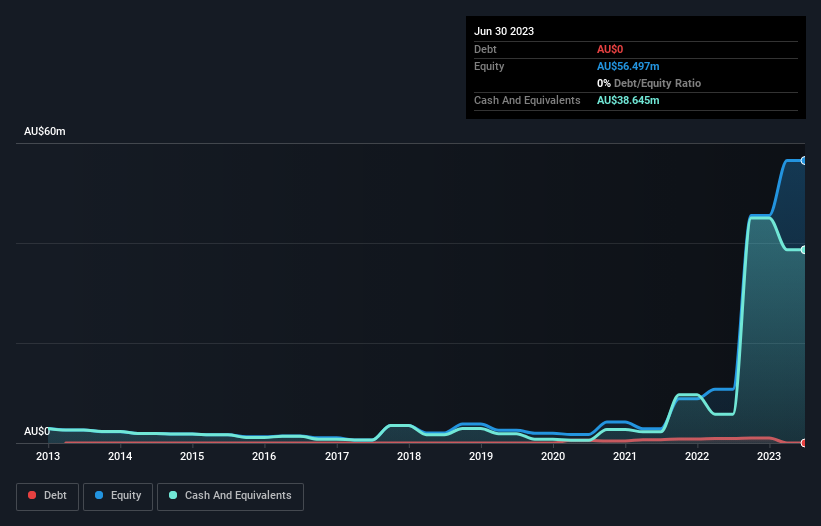Click the 0% Debt/Equity Ratio text
The image size is (821, 526).
(649, 83)
